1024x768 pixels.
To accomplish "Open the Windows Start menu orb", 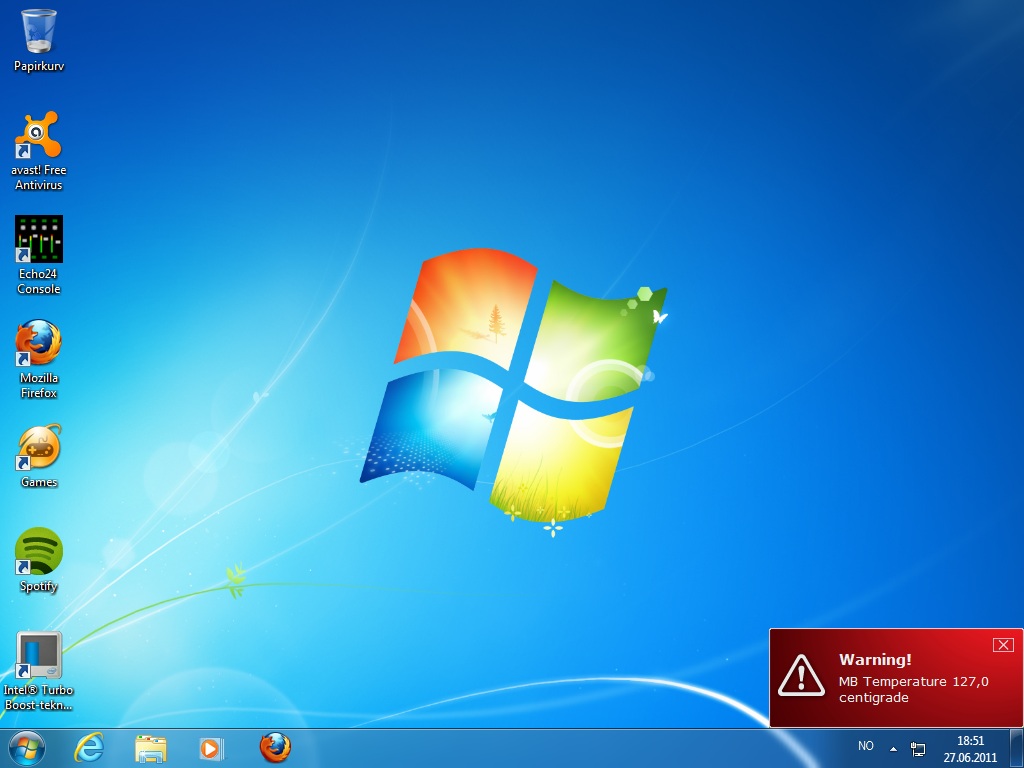I will 27,748.
